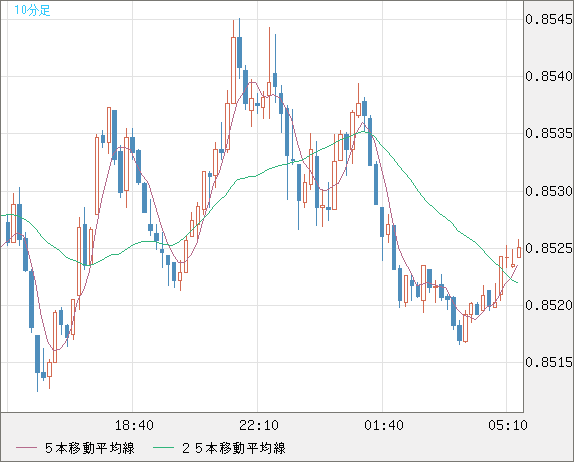The image size is (574, 462).
Task: Click the 01:40 time axis label
Action: point(384,425)
